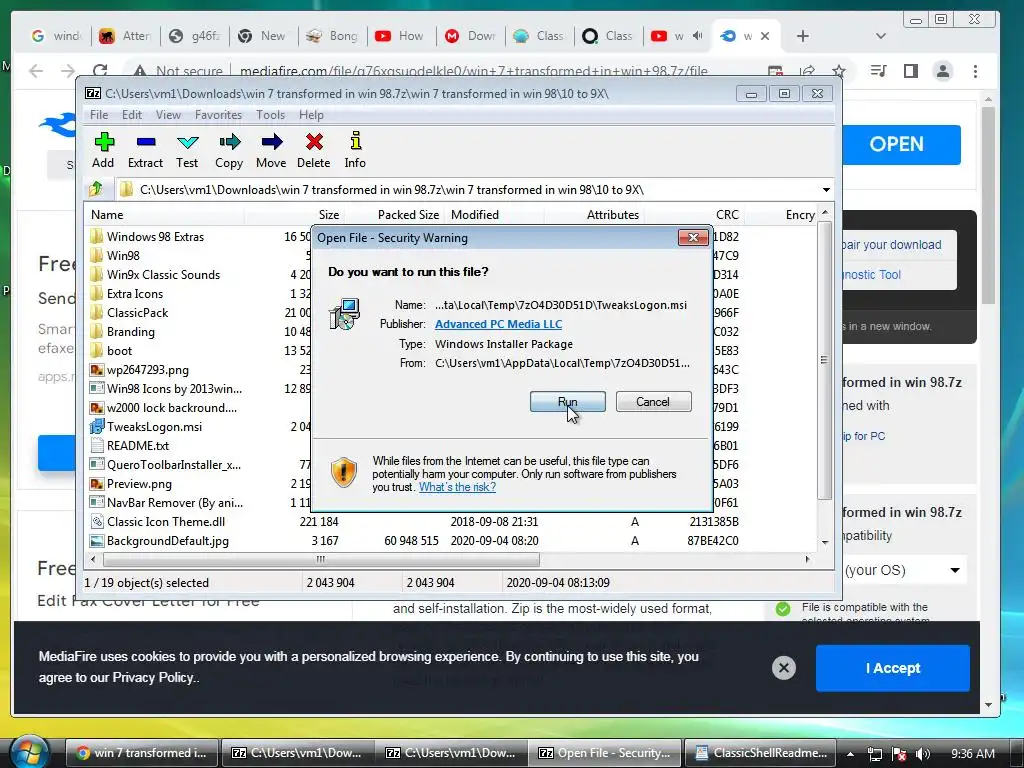Select the BackgroundDefault.jpg file

[168, 540]
